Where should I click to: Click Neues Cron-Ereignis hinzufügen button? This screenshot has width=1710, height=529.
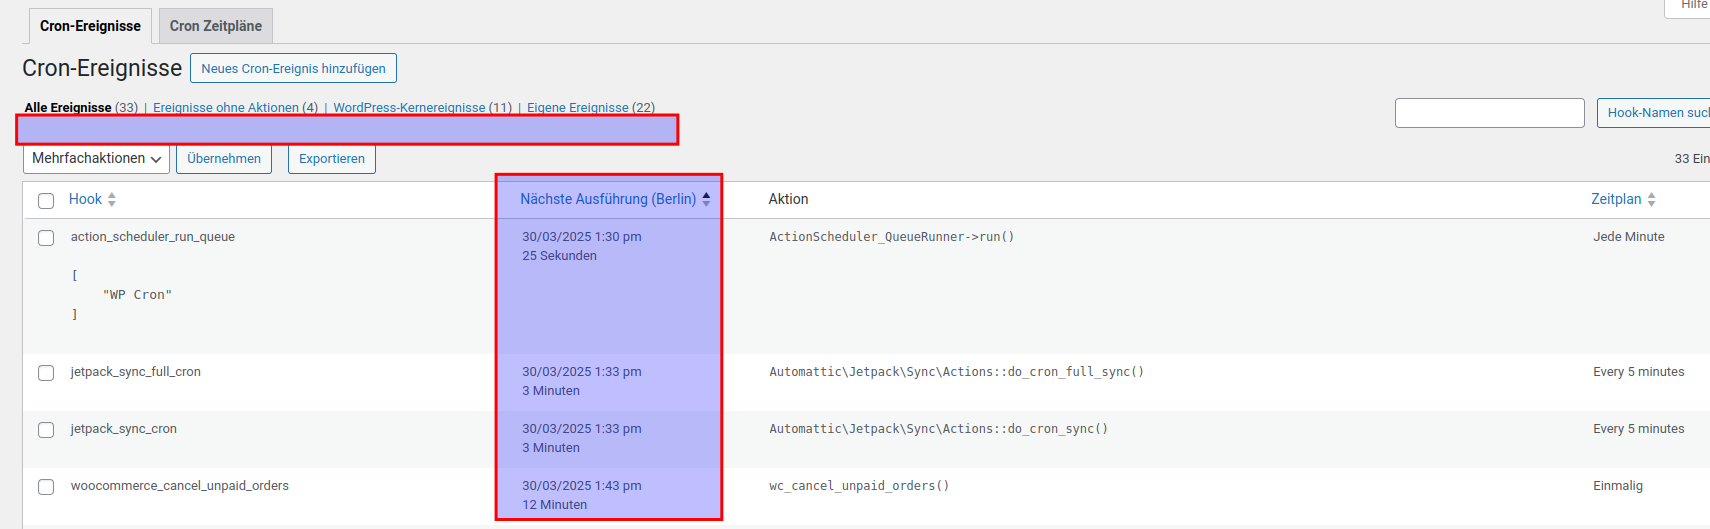pyautogui.click(x=293, y=68)
